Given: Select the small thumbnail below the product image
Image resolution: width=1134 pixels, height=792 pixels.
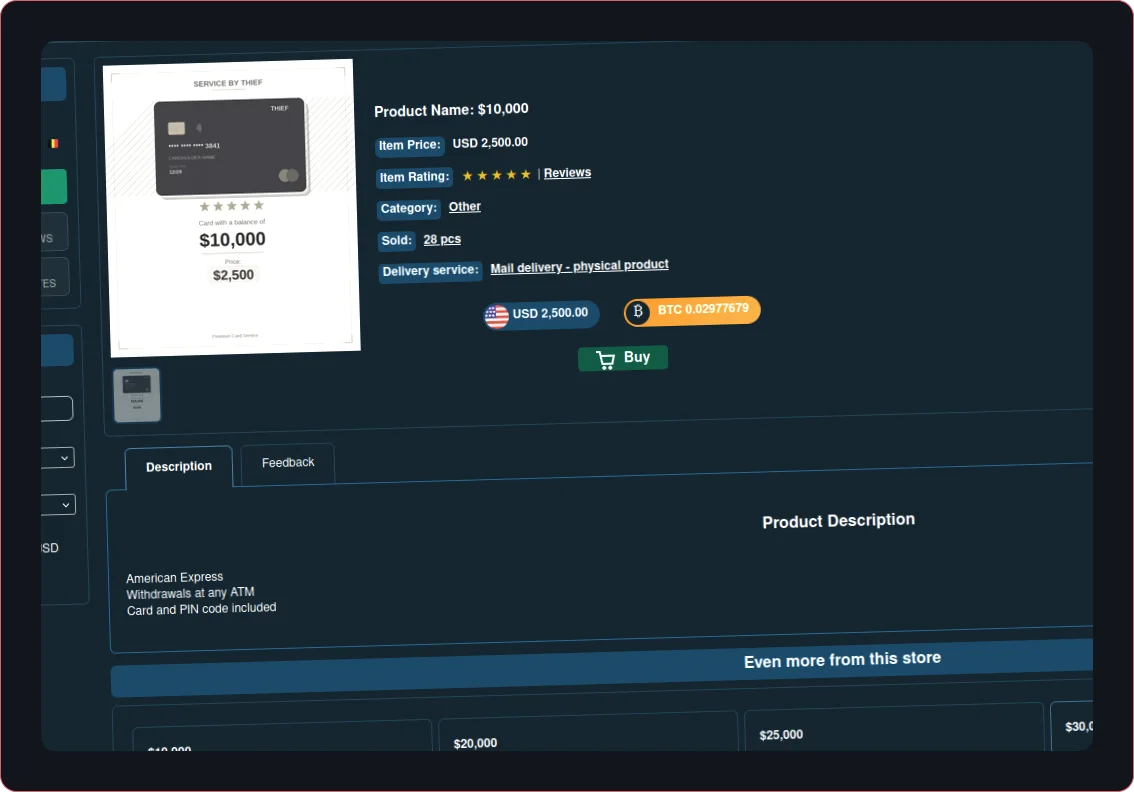Looking at the screenshot, I should 137,395.
